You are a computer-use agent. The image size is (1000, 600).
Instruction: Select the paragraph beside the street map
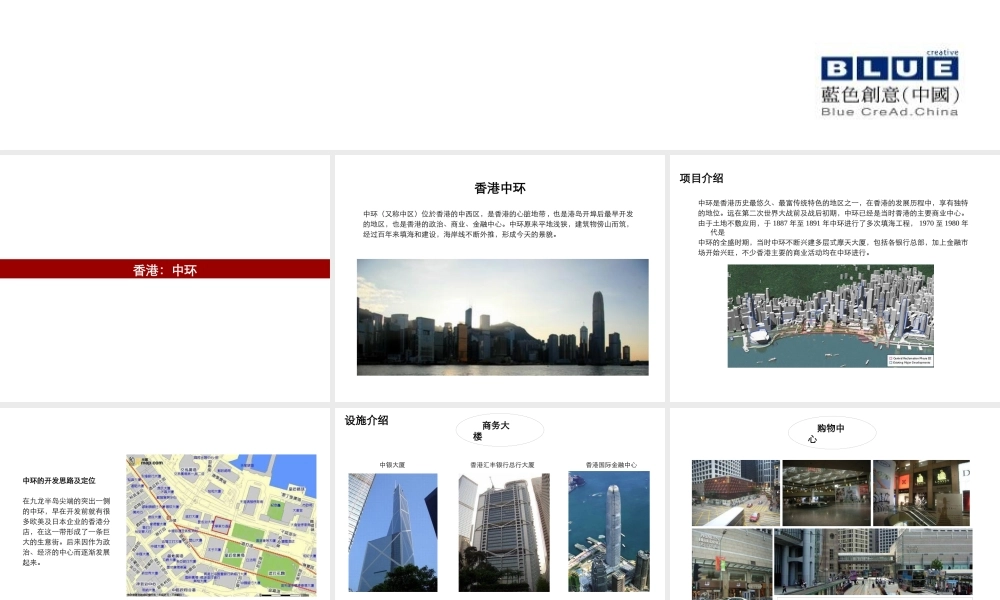click(x=66, y=532)
